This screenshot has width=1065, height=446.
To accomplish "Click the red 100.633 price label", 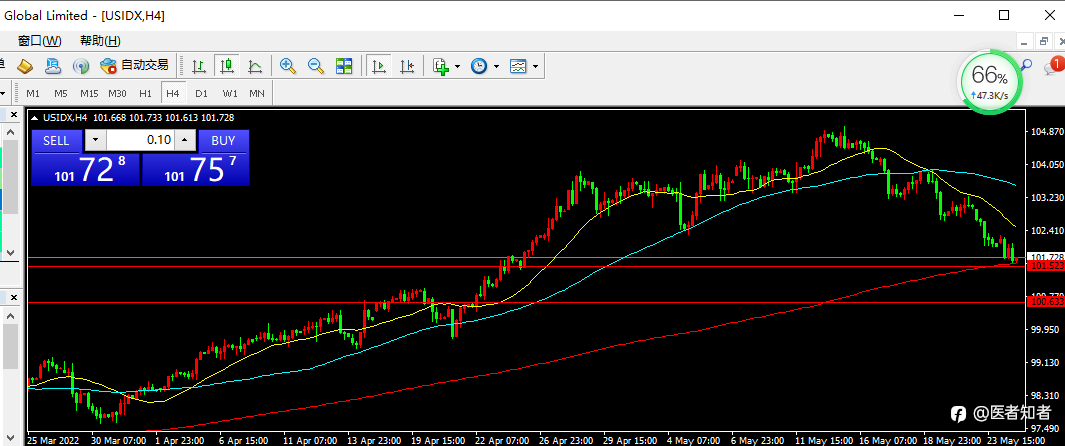I will click(x=1047, y=301).
